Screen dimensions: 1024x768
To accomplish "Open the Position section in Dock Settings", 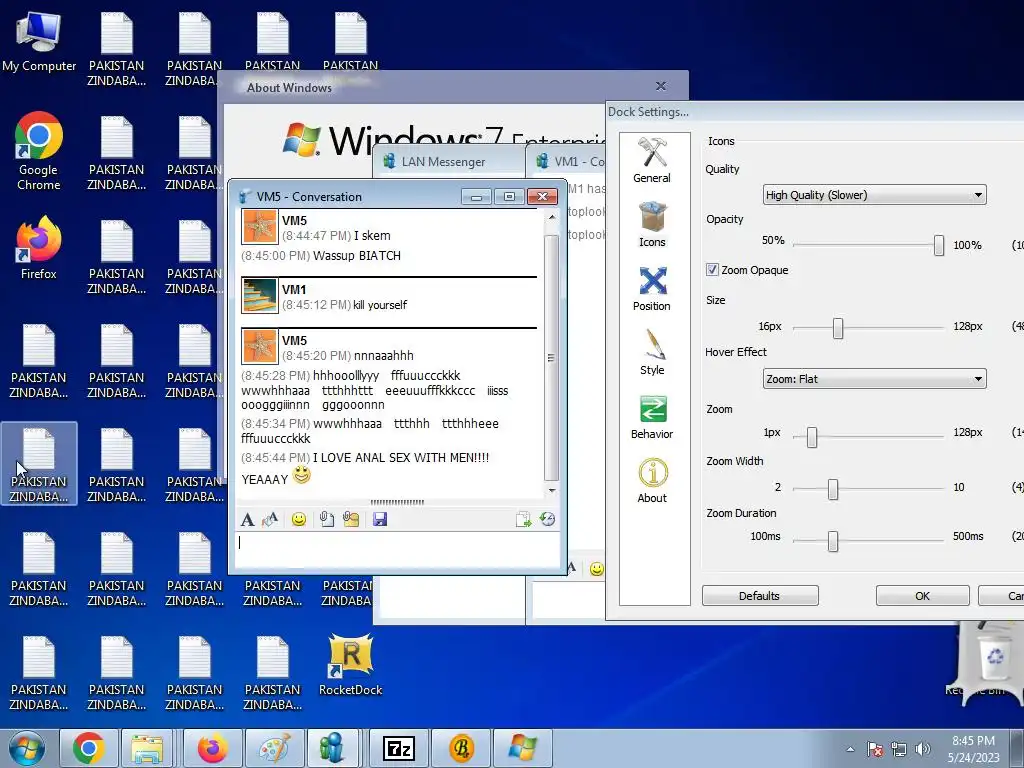I will tap(652, 288).
